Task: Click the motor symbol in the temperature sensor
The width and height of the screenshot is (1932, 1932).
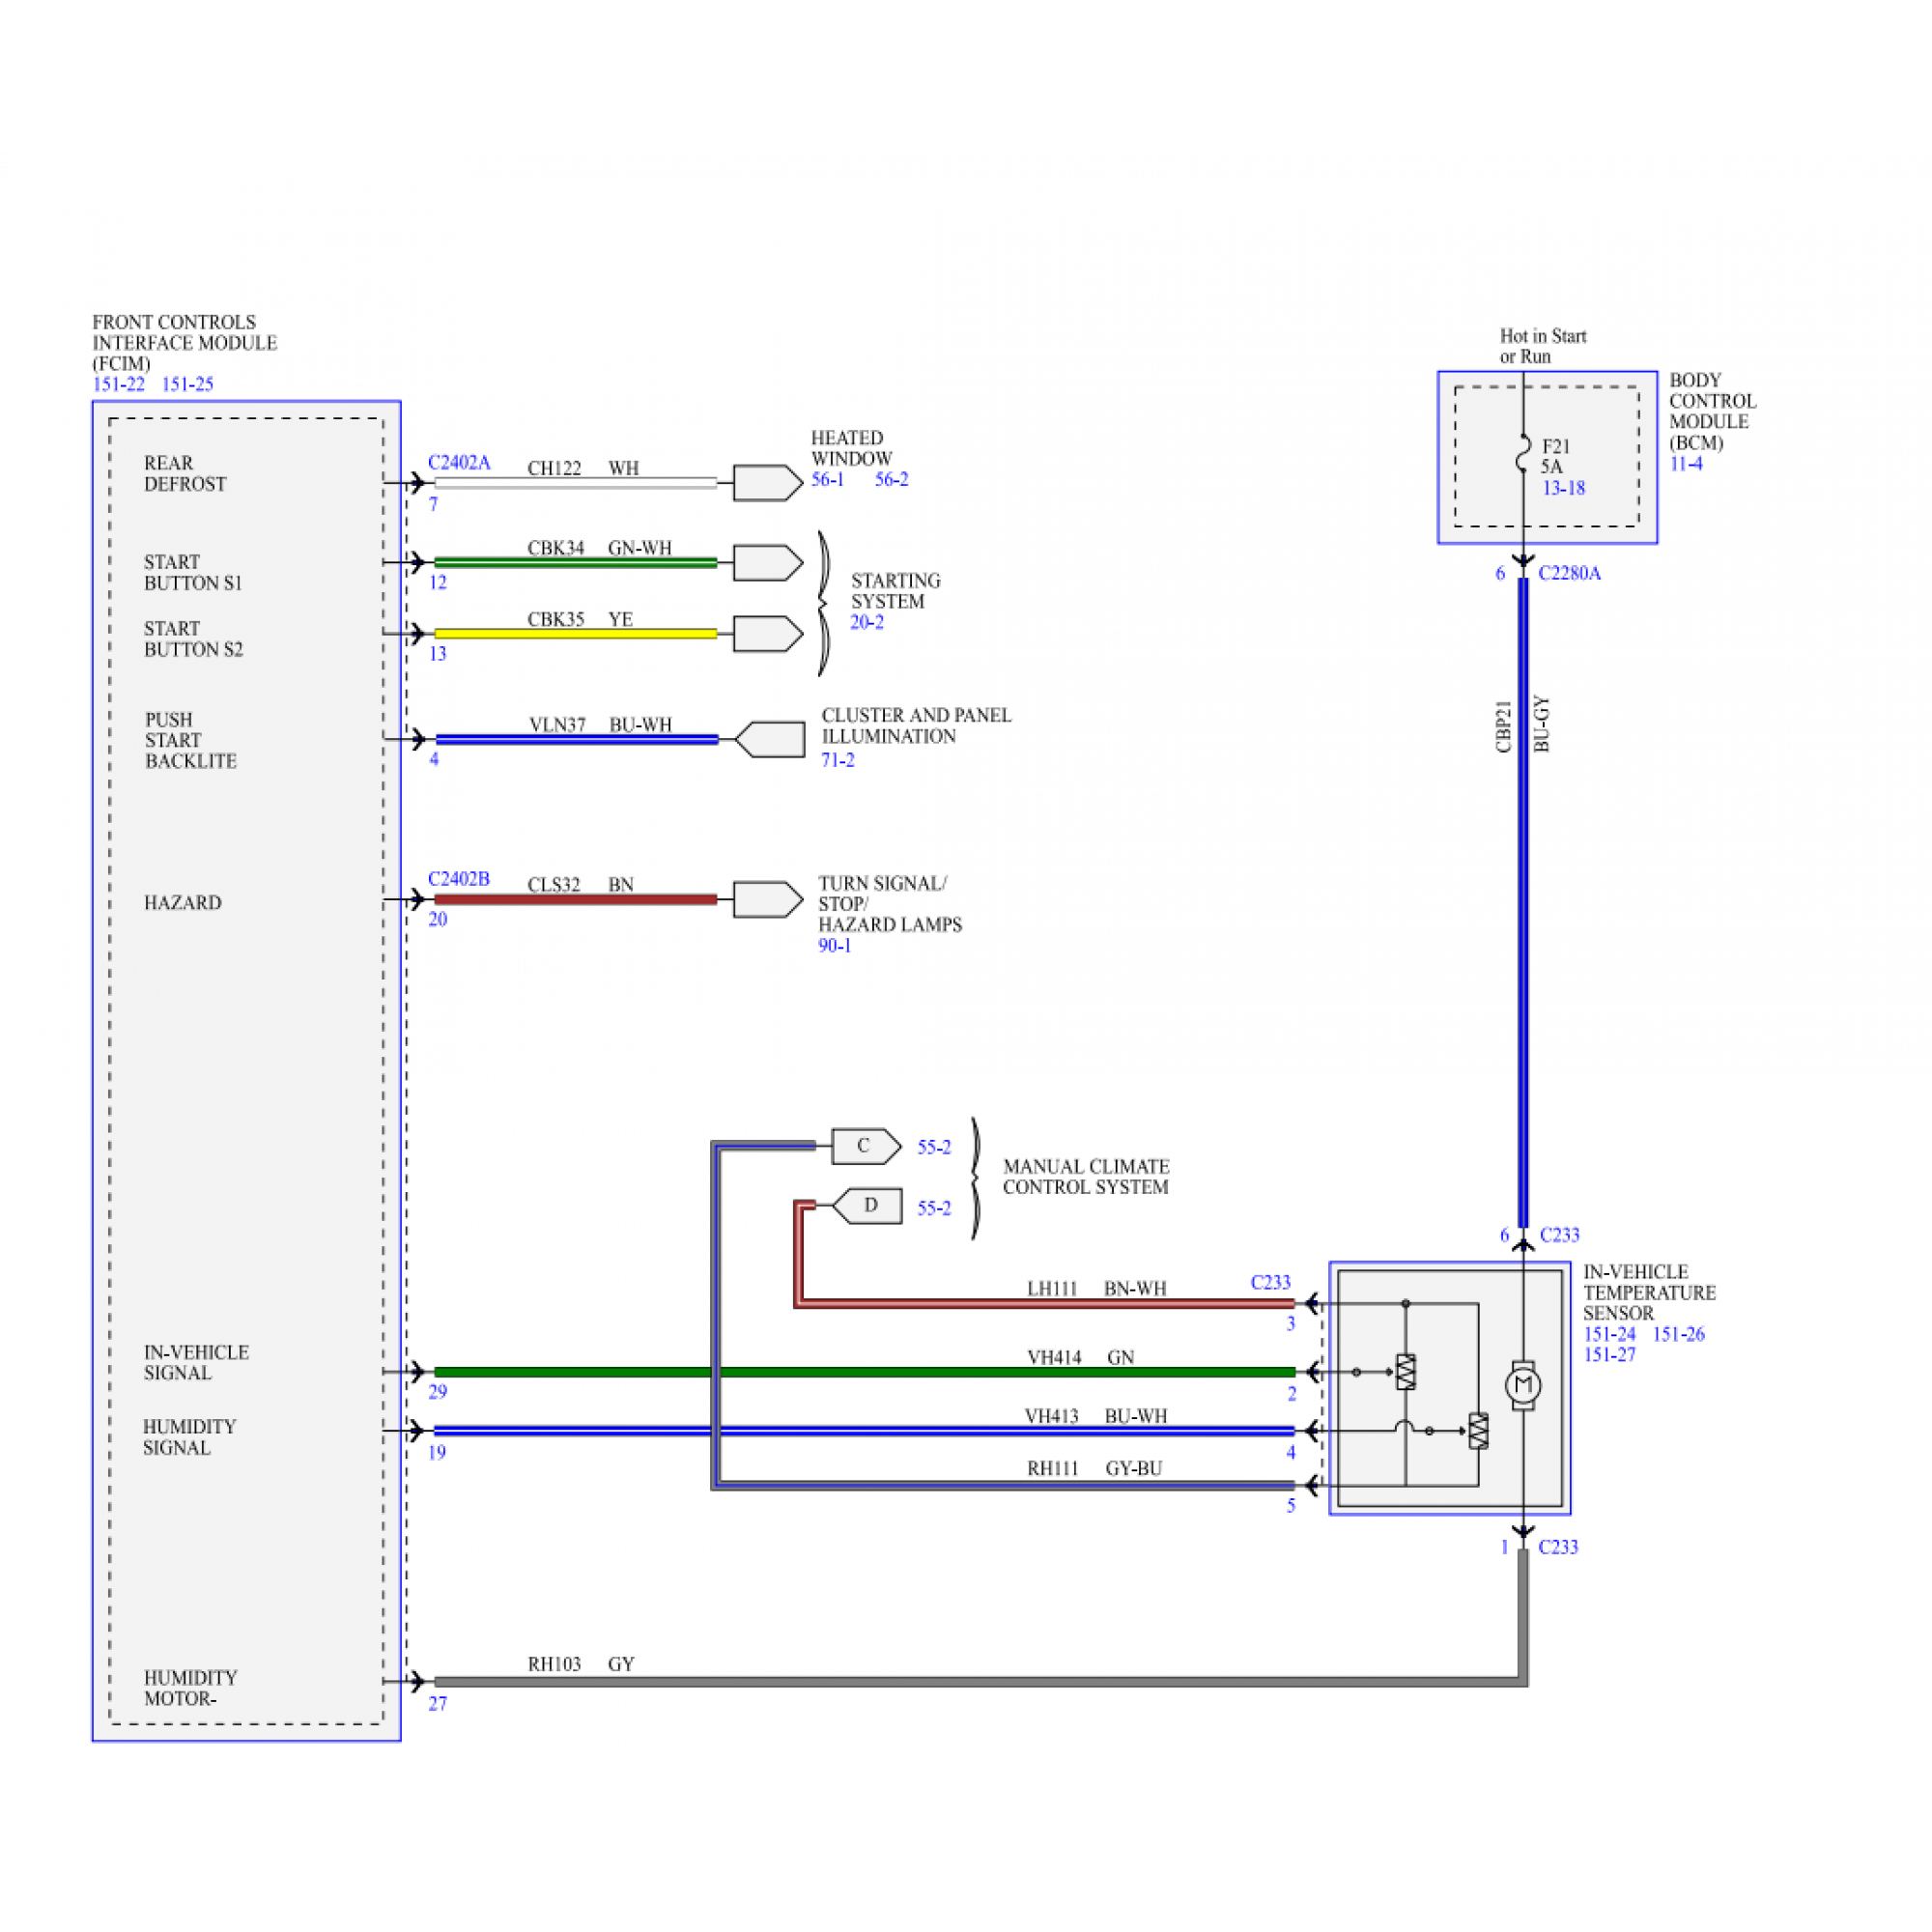Action: pos(1523,1386)
